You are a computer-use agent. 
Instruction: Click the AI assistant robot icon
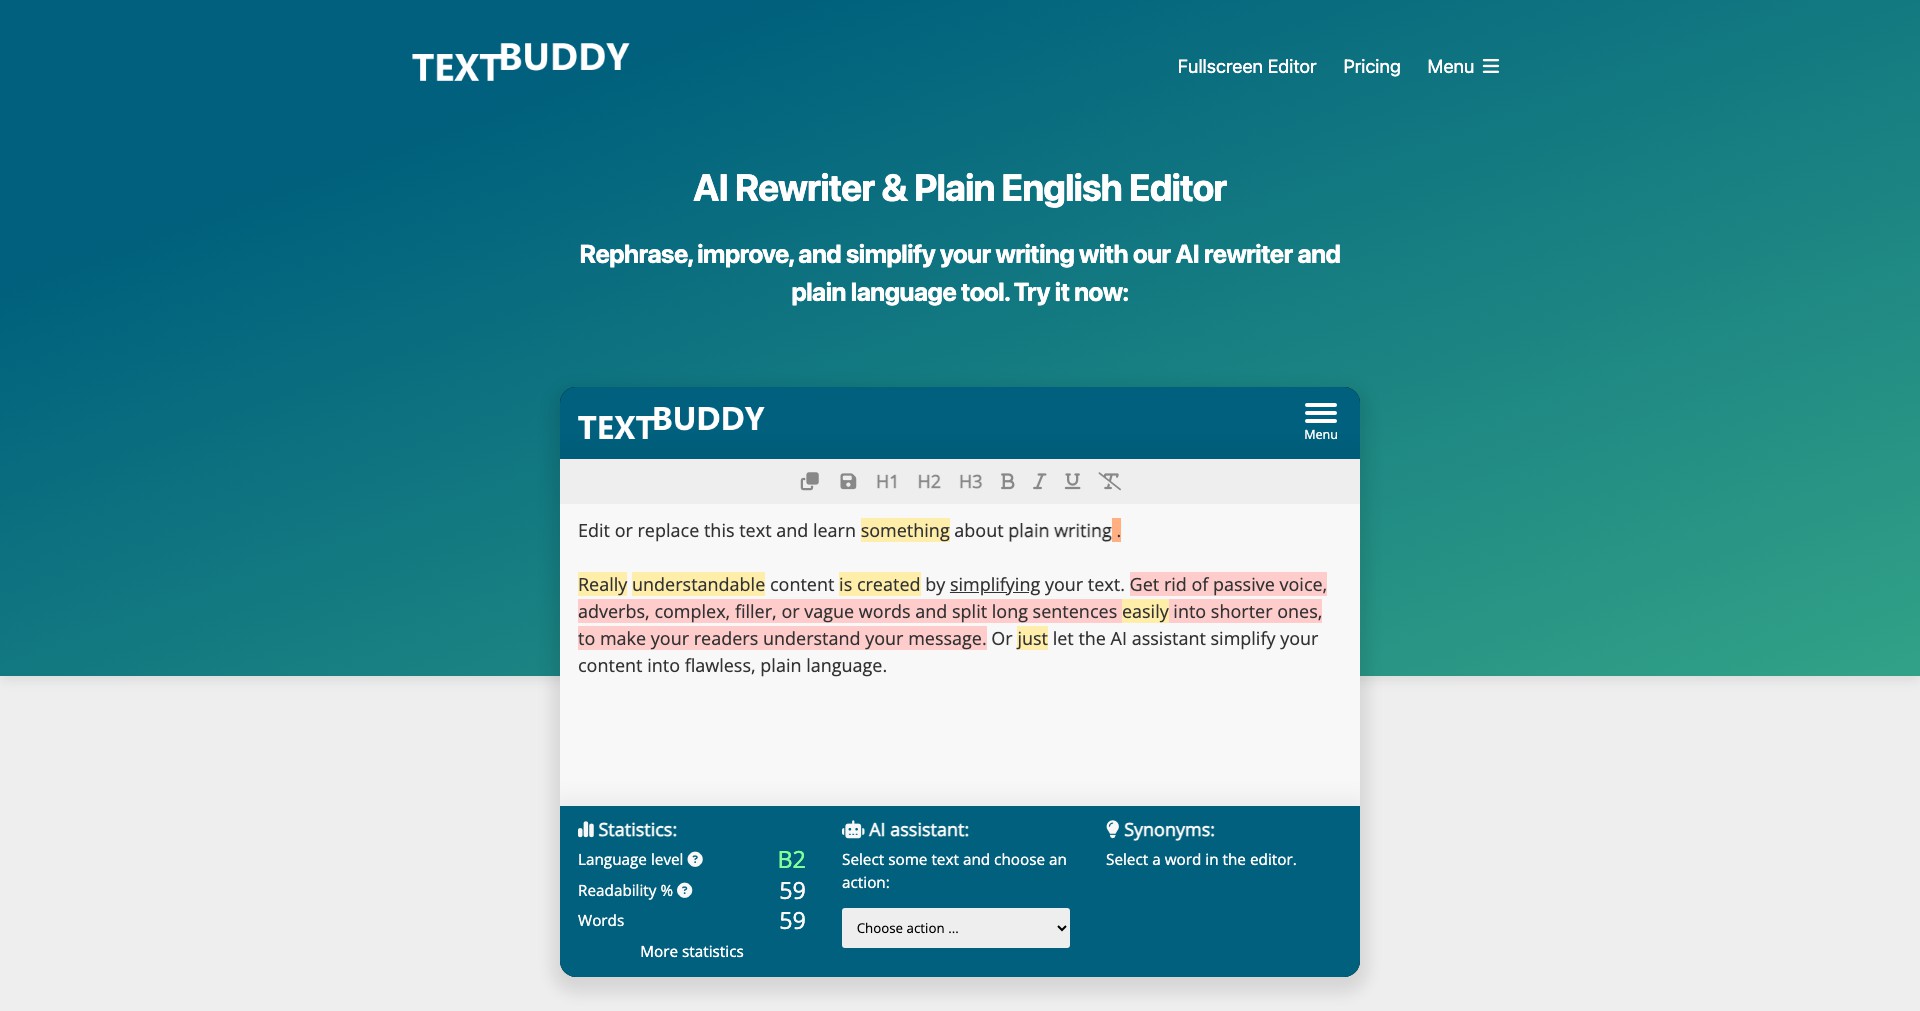click(853, 830)
